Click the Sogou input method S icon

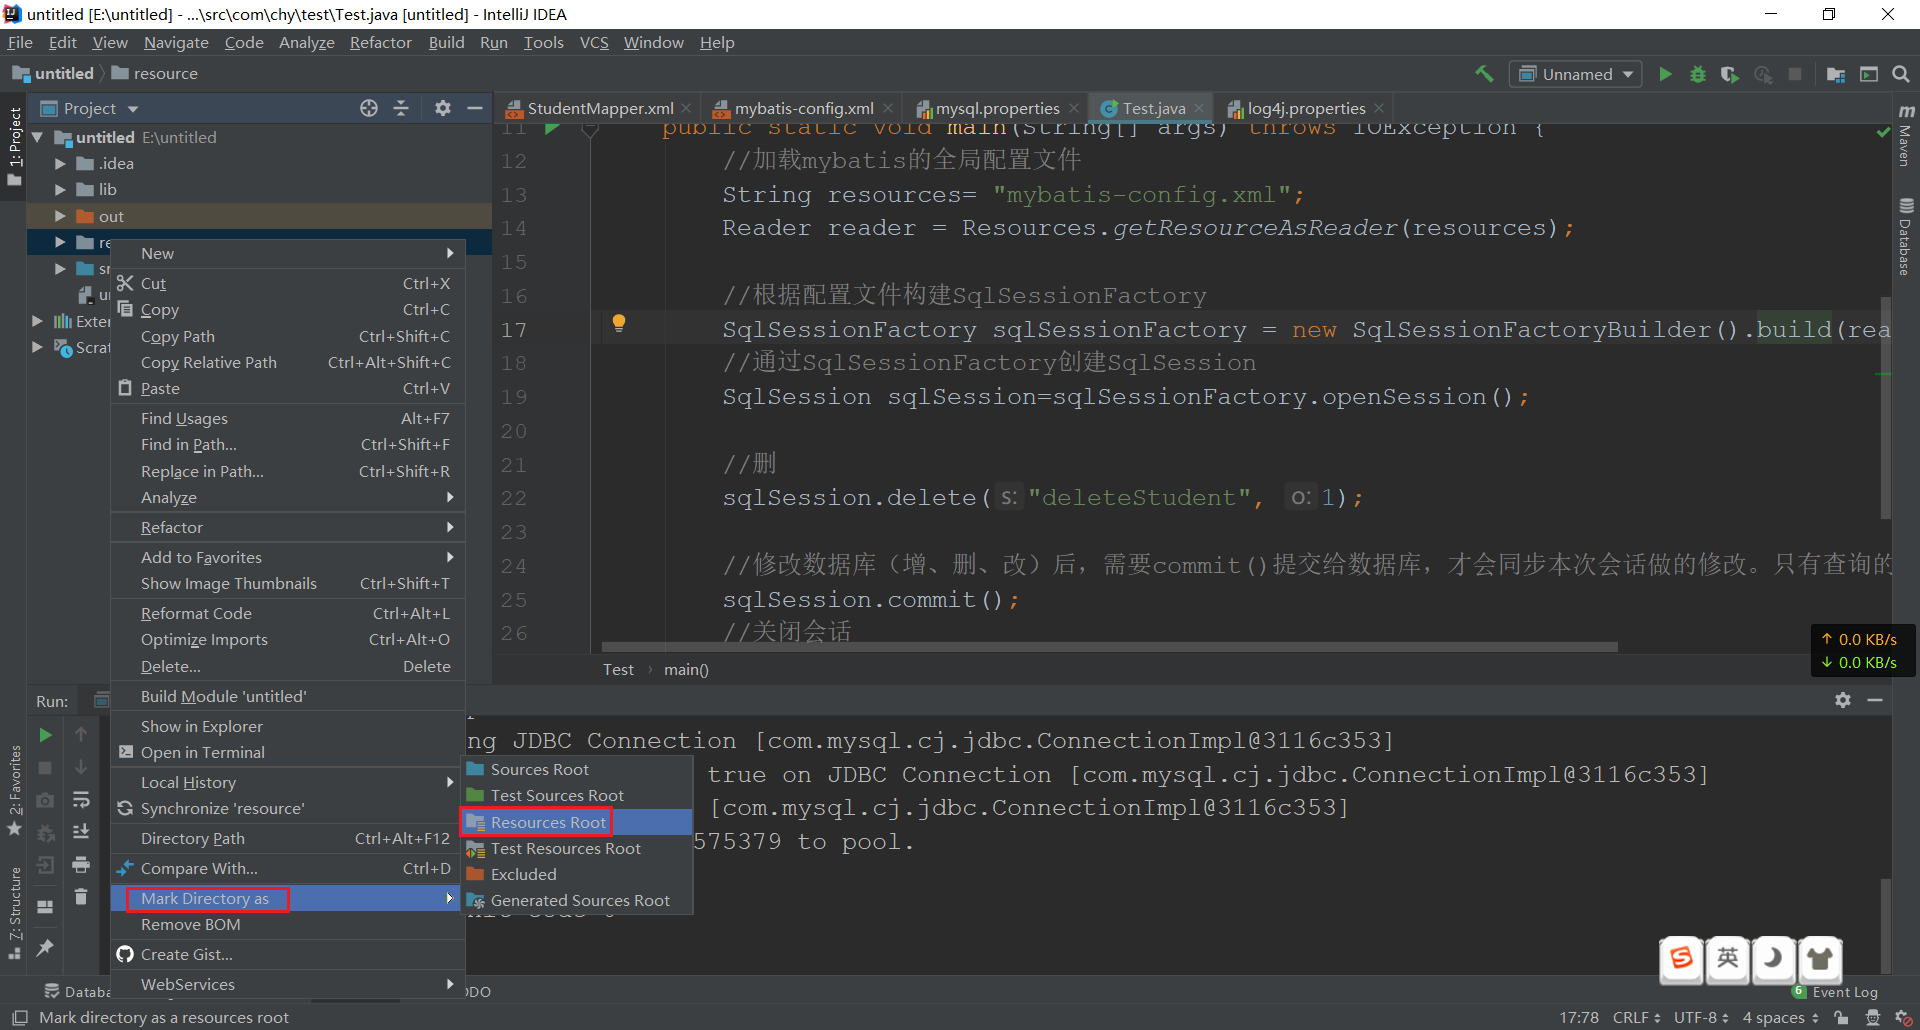point(1682,958)
